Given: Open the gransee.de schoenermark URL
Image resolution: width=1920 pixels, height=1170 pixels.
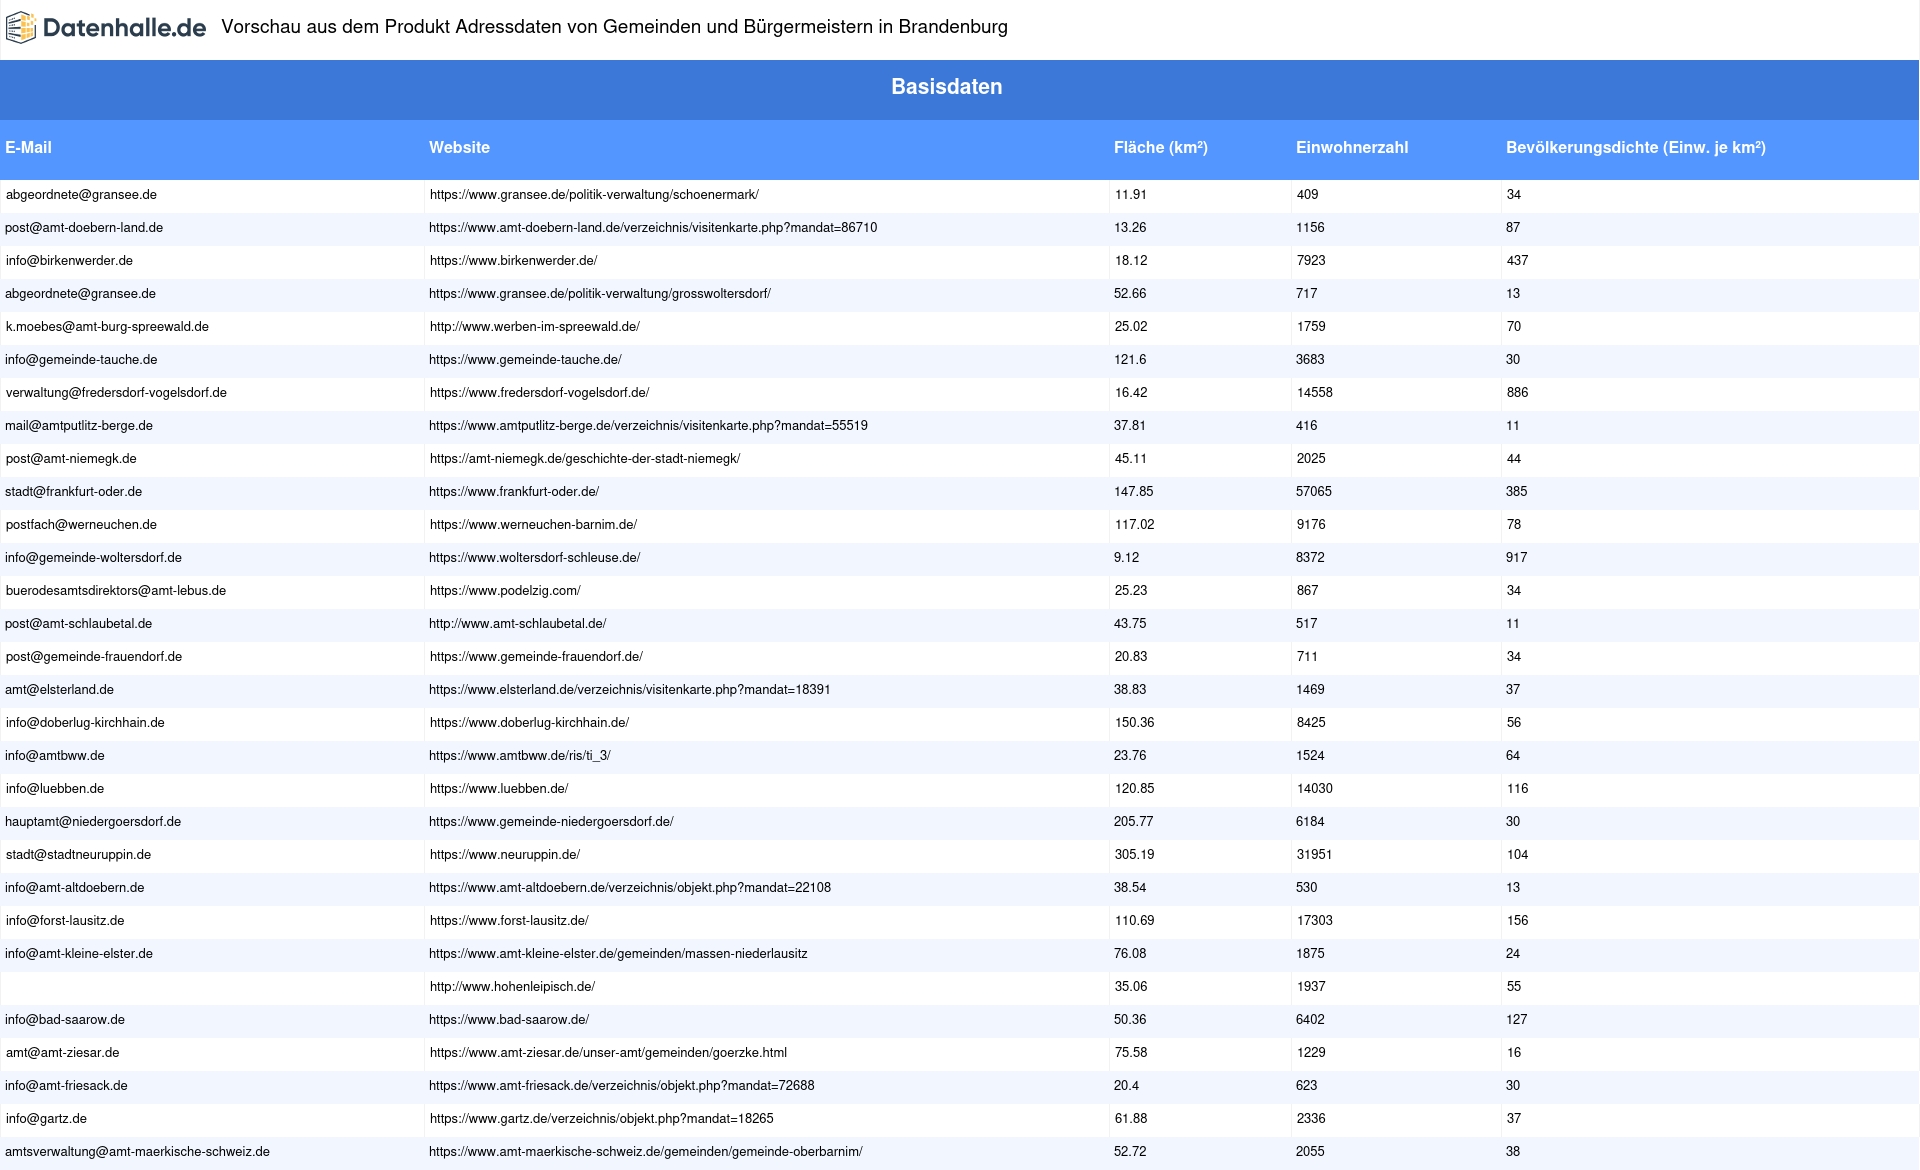Looking at the screenshot, I should click(594, 195).
